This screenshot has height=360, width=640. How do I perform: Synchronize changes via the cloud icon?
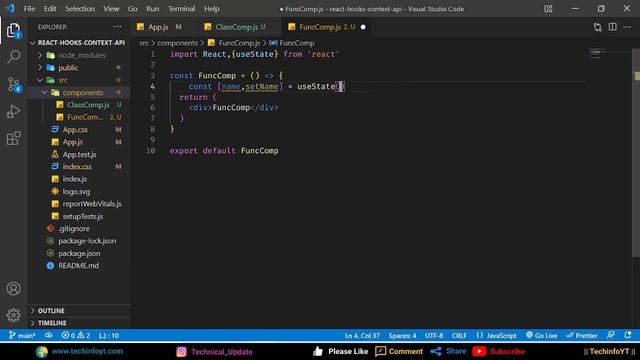49,336
